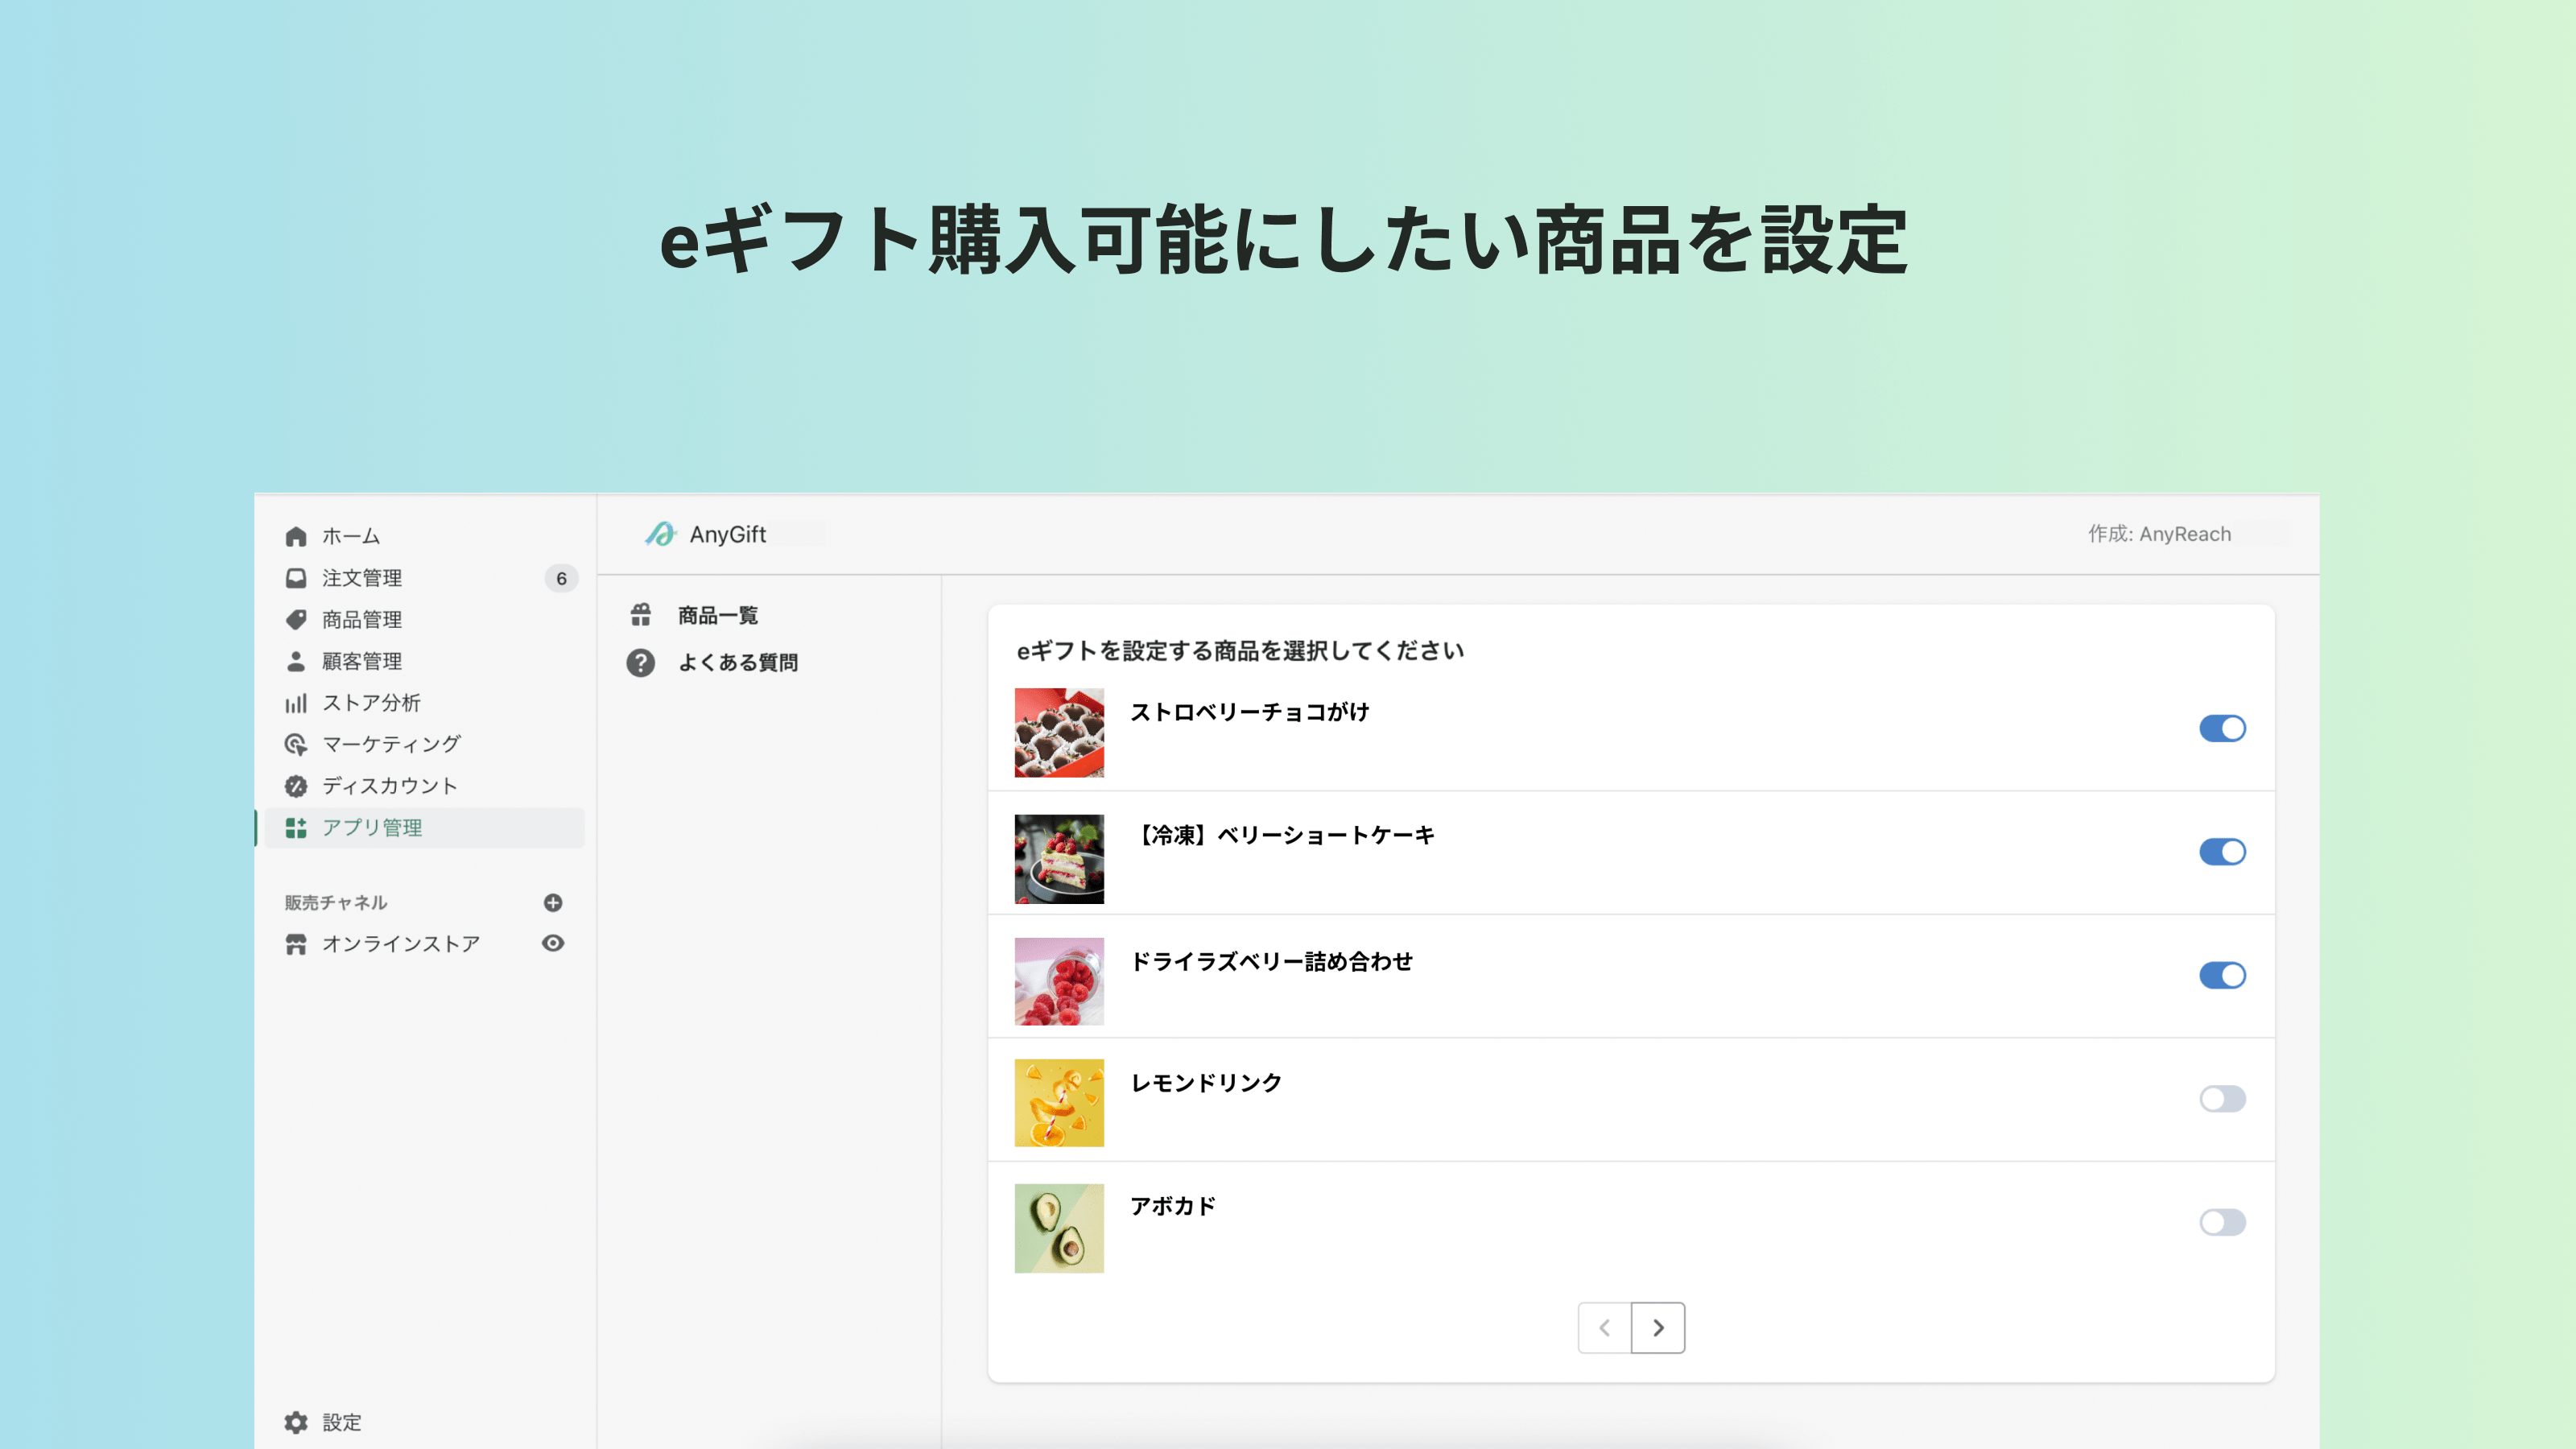View online store with eye icon
Screen dimensions: 2576x1449
[x=553, y=943]
